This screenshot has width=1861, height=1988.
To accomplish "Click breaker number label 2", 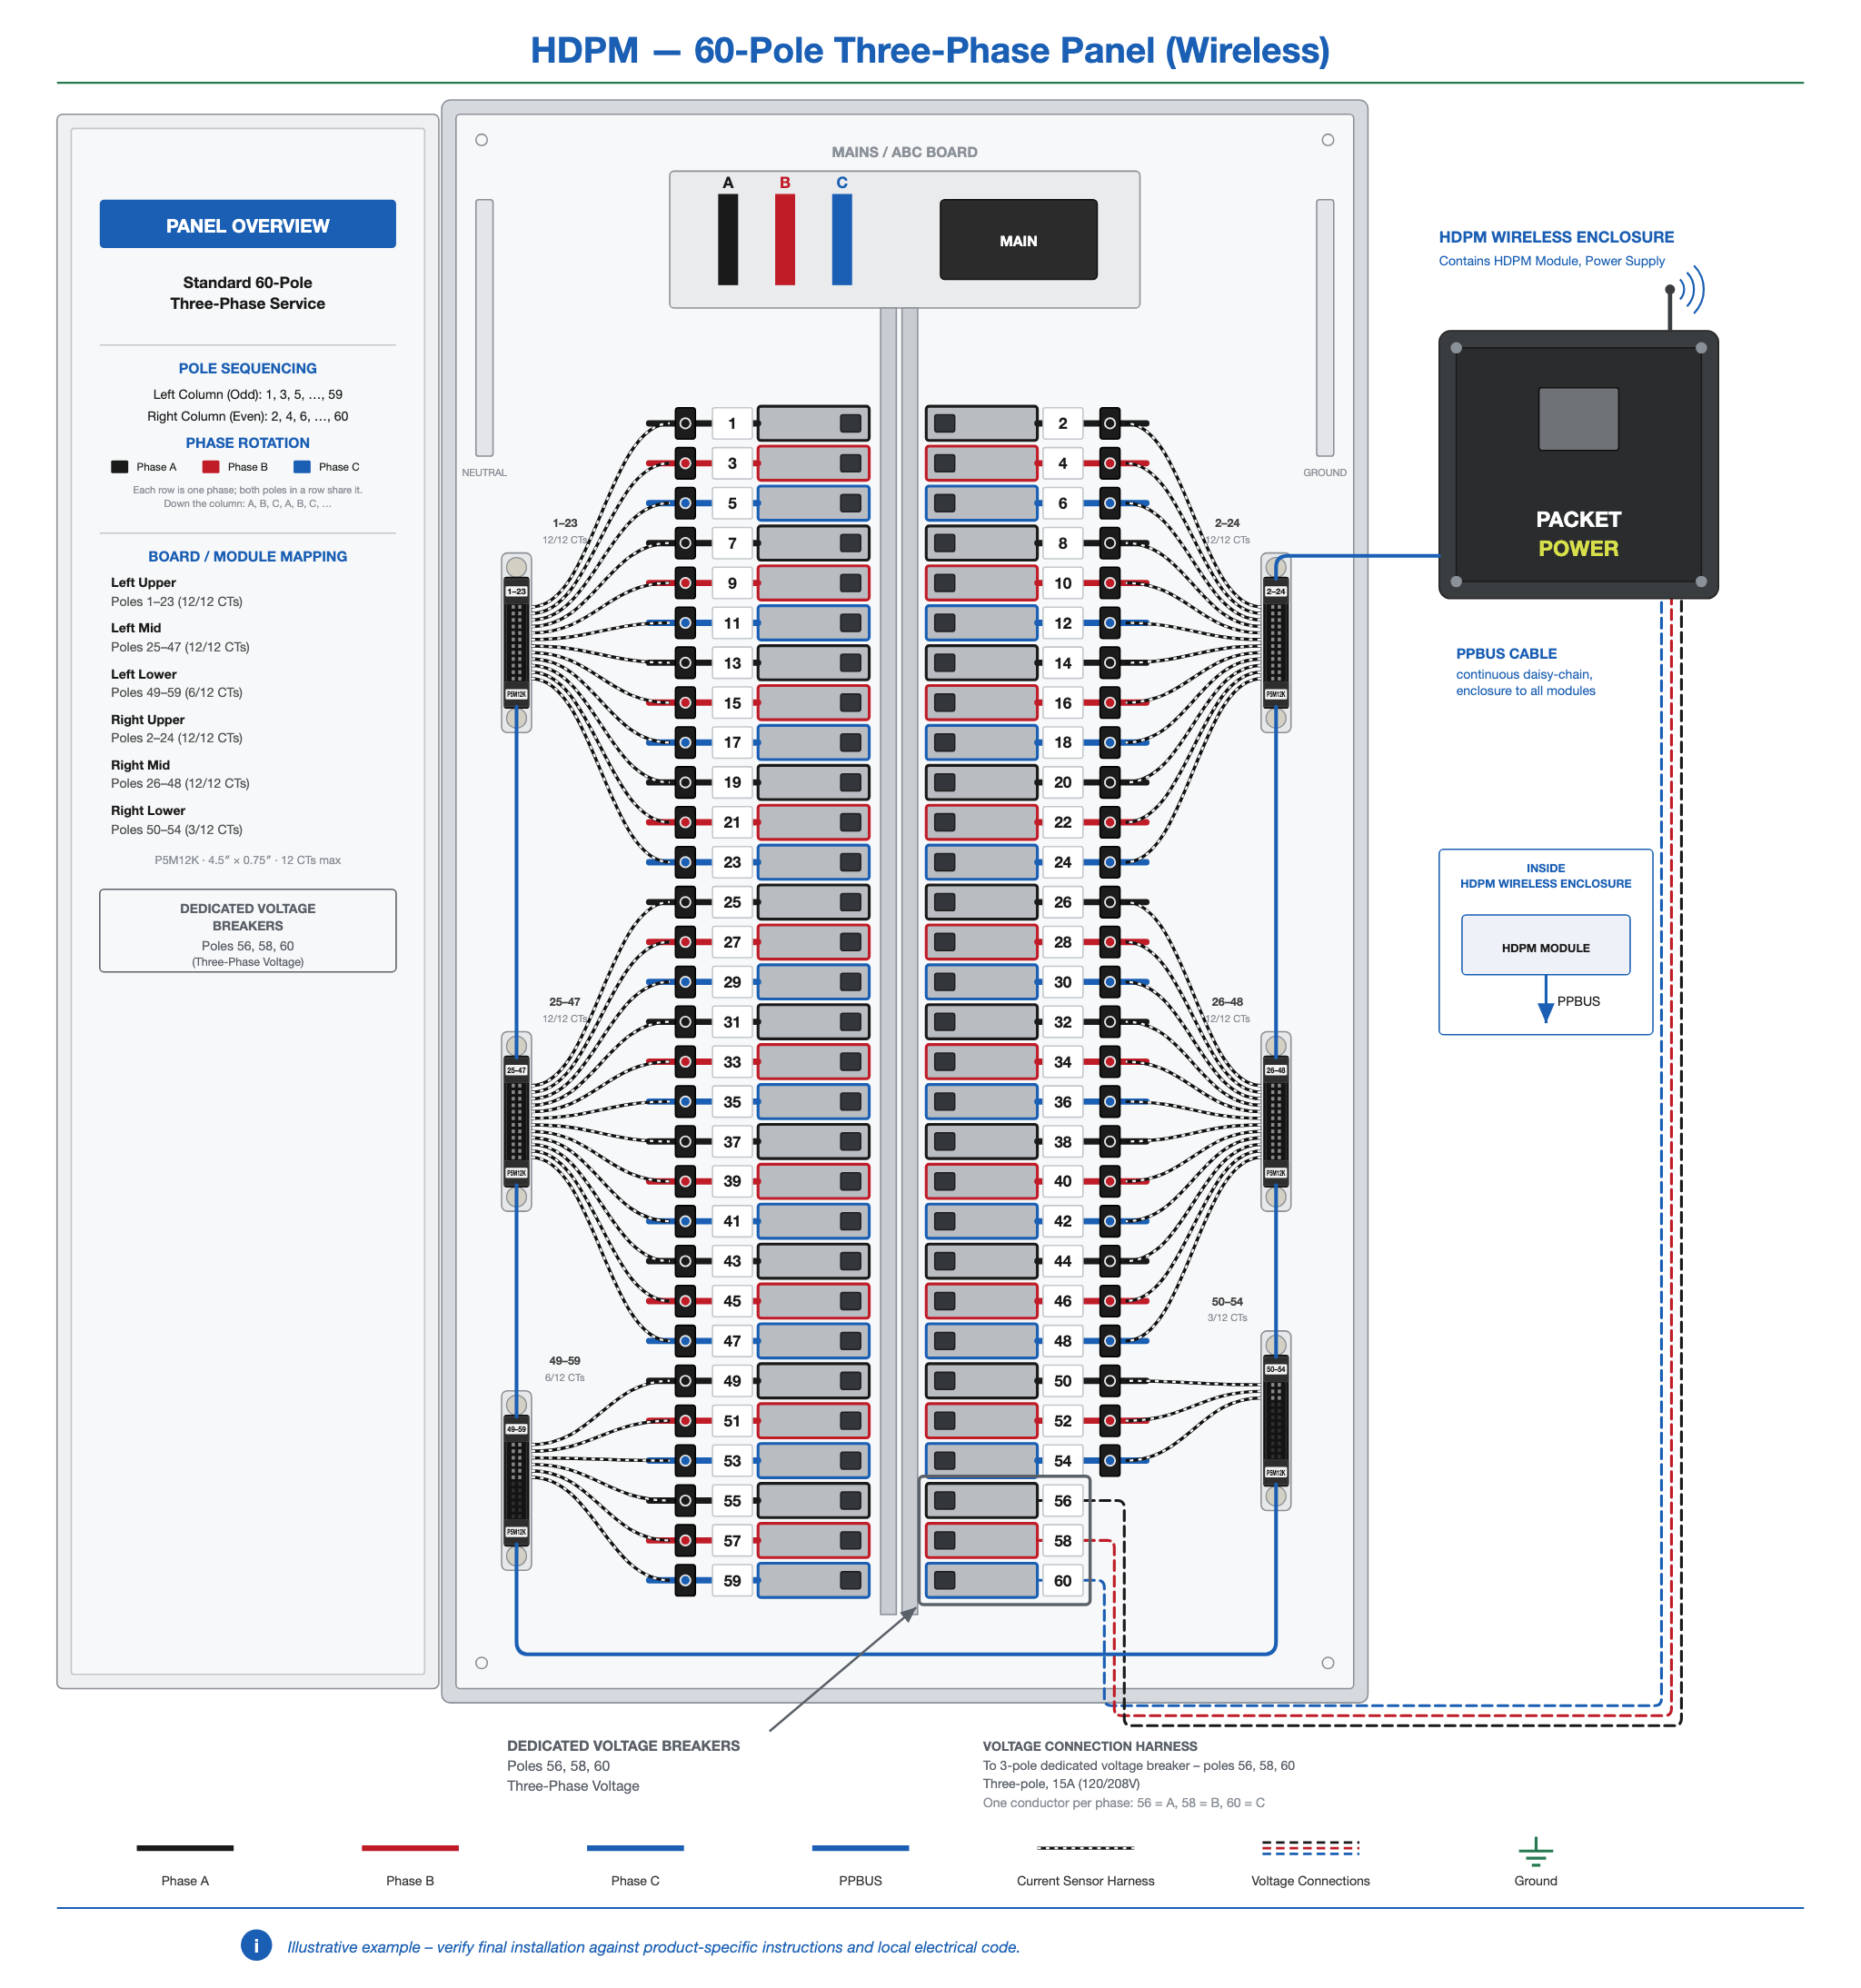I will tap(1062, 424).
